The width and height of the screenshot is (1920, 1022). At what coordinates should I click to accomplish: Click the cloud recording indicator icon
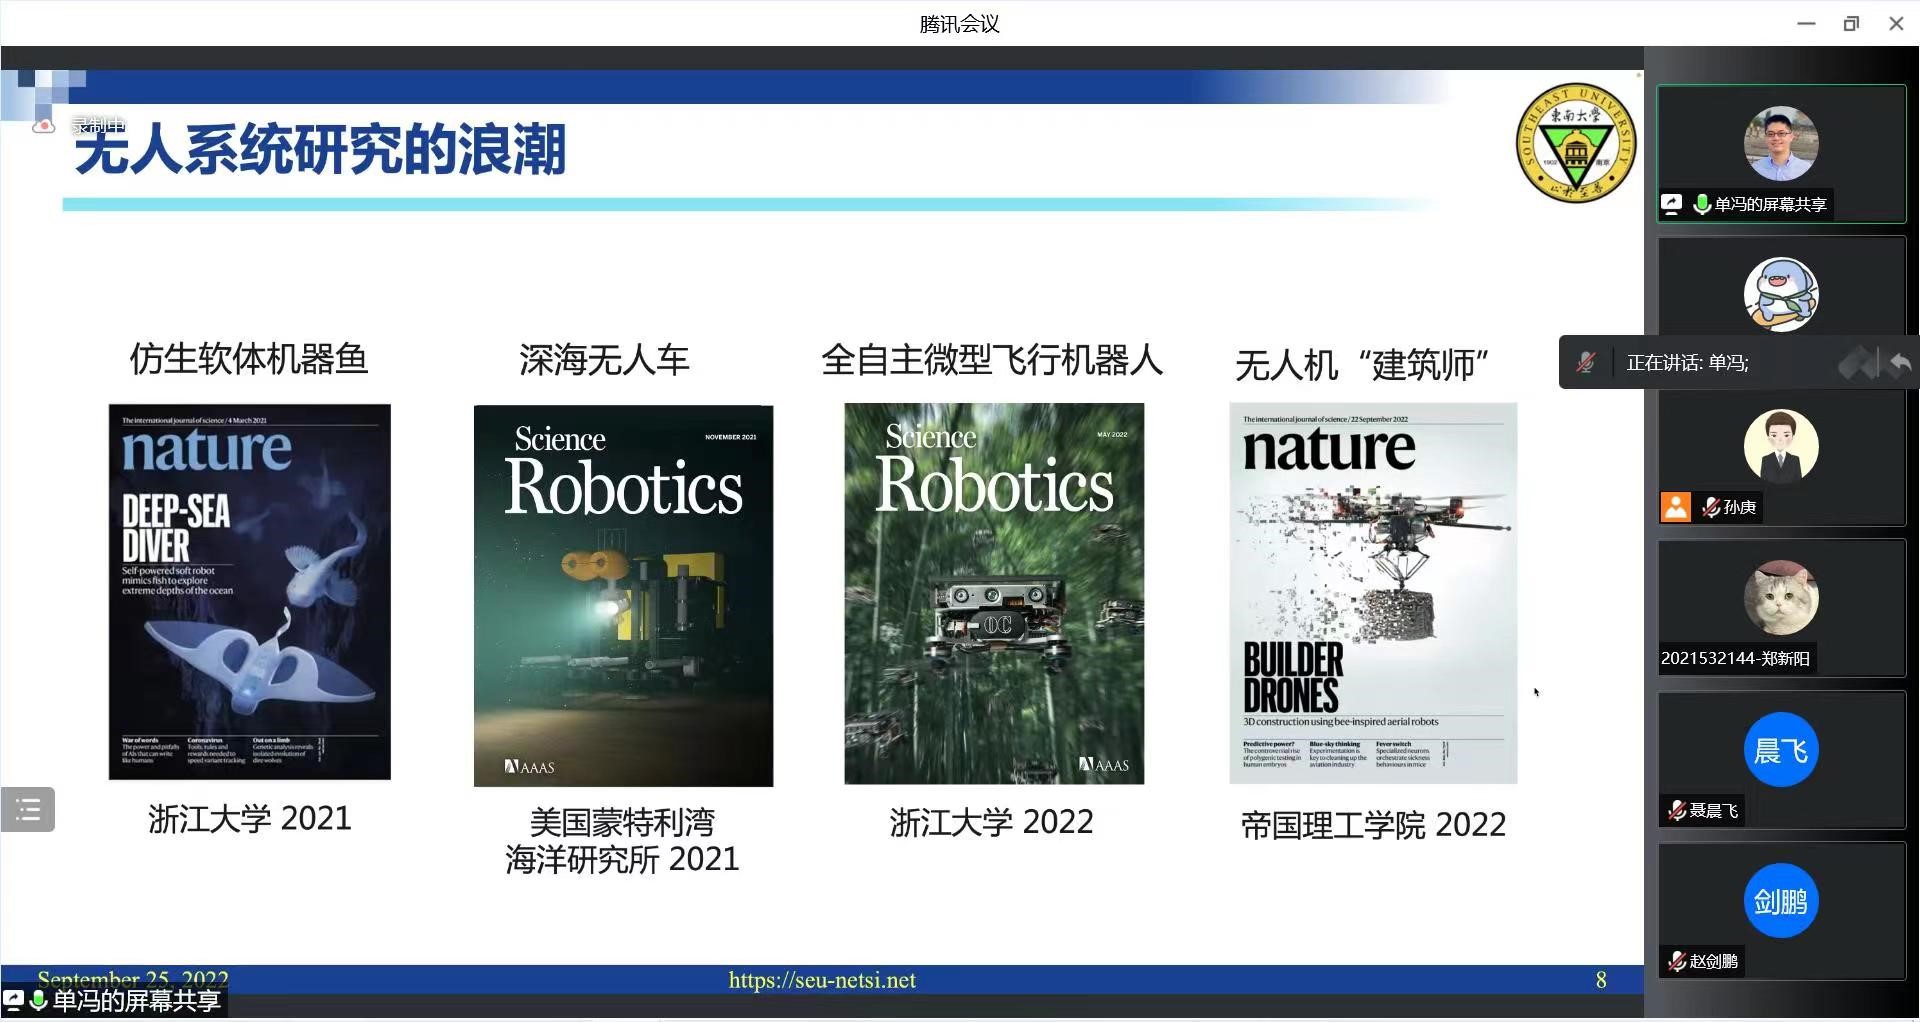point(43,126)
